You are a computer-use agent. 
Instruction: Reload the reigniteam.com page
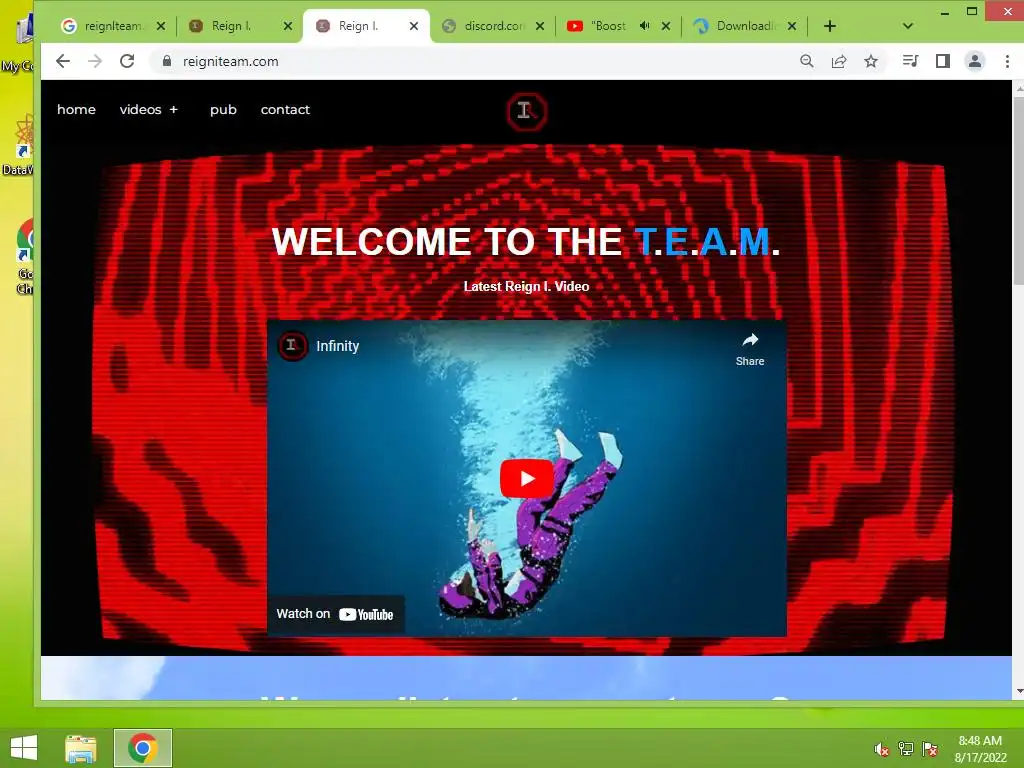pyautogui.click(x=127, y=61)
